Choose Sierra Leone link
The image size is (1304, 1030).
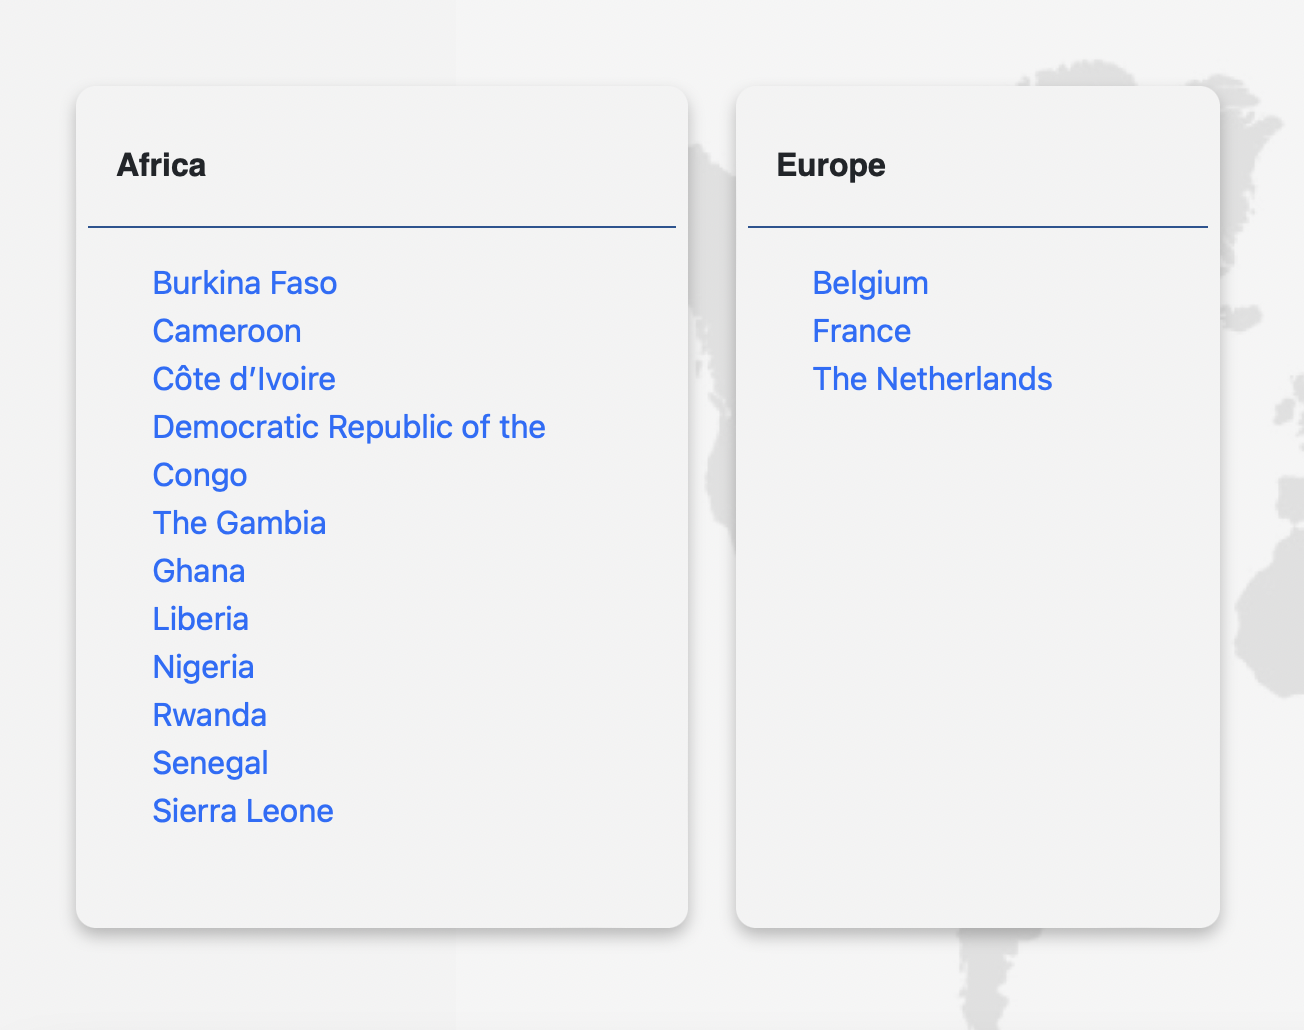pyautogui.click(x=242, y=811)
